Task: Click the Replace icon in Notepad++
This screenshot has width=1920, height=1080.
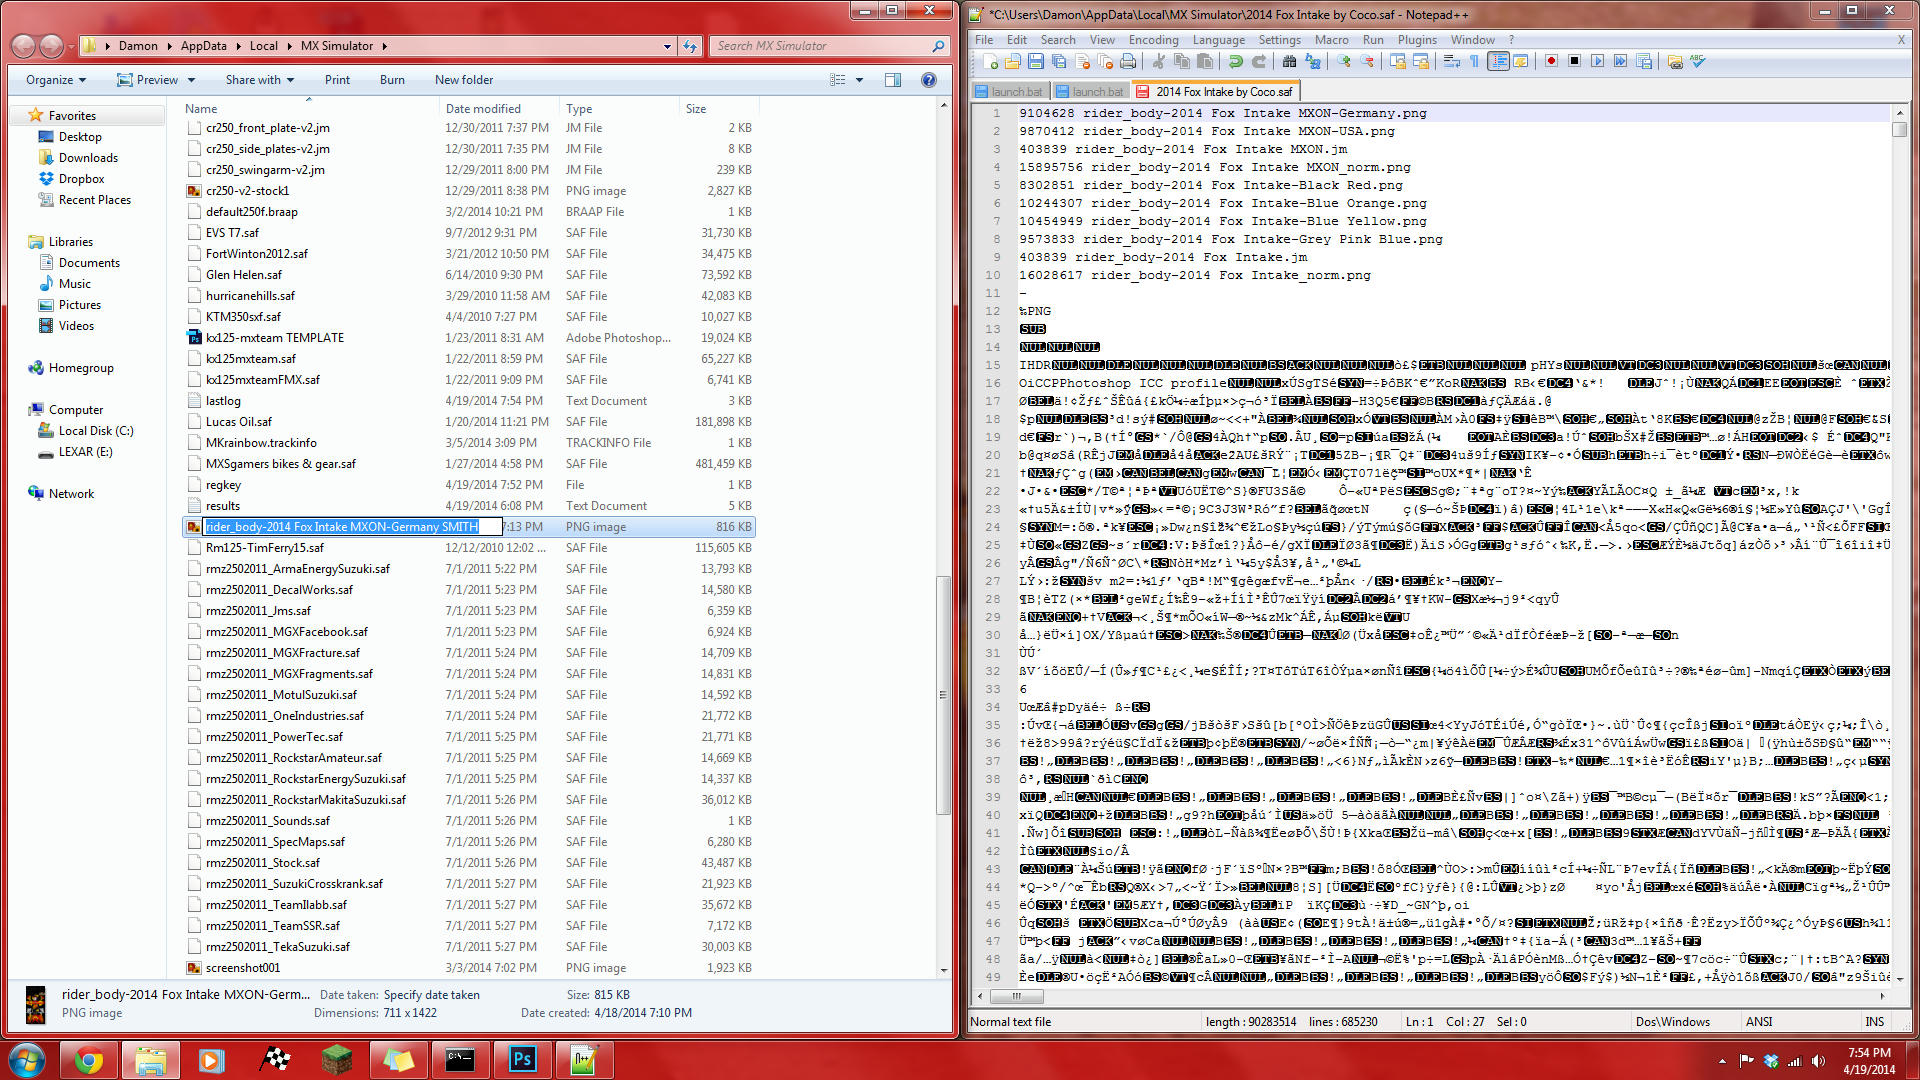Action: pos(1313,61)
